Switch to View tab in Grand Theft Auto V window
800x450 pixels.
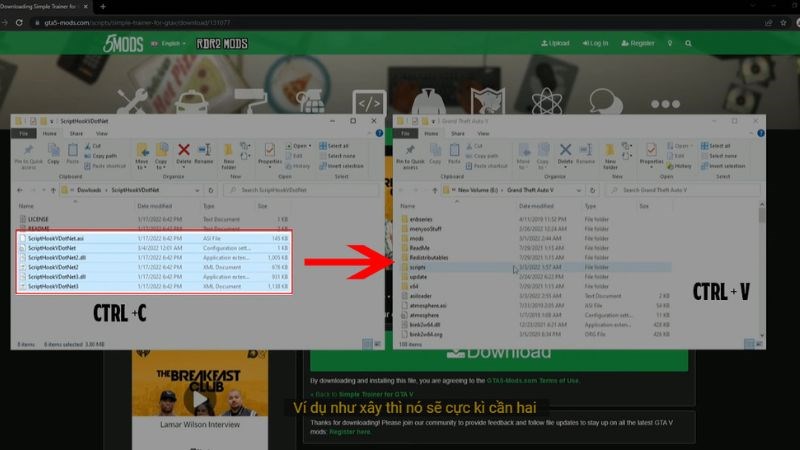[x=483, y=133]
